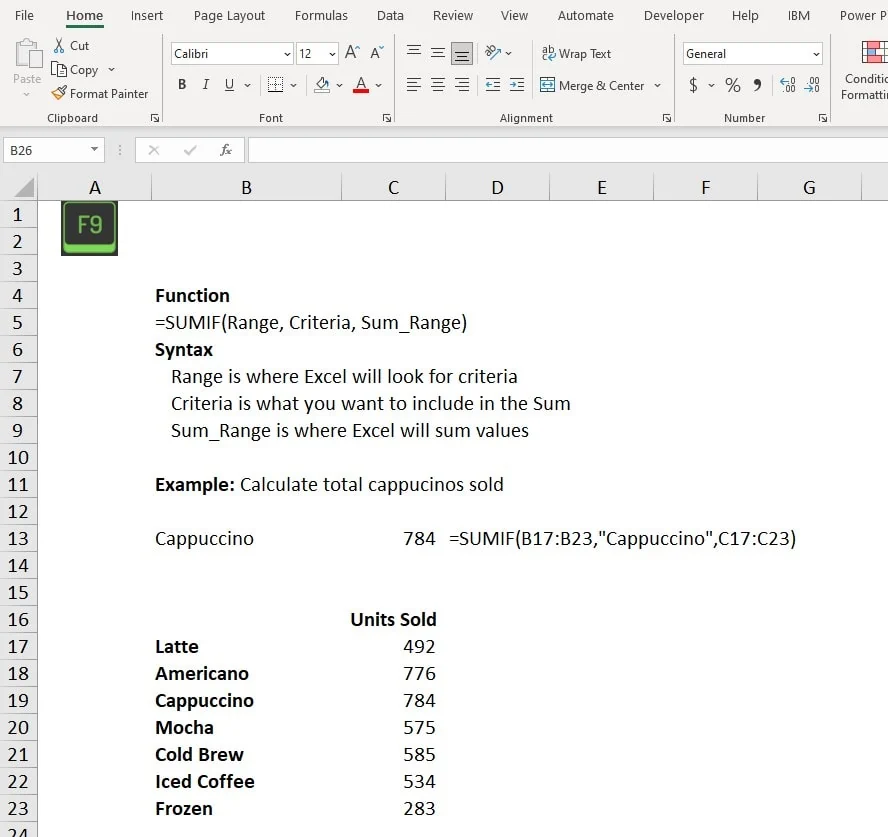Viewport: 888px width, 837px height.
Task: Open the Developer ribbon tab
Action: (x=673, y=15)
